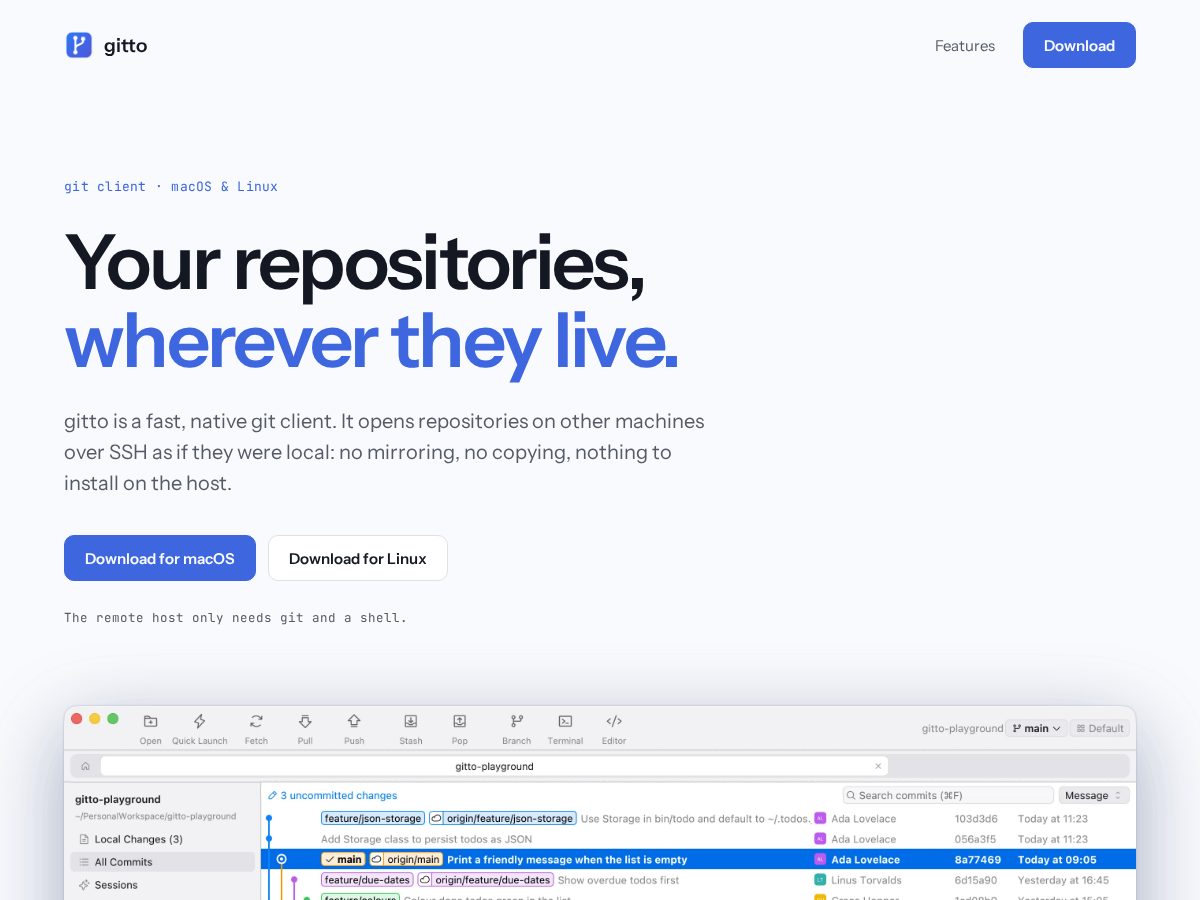Select commit 'Print a friendly message when the list is empty'
Screen dimensions: 1200x900
tap(567, 859)
